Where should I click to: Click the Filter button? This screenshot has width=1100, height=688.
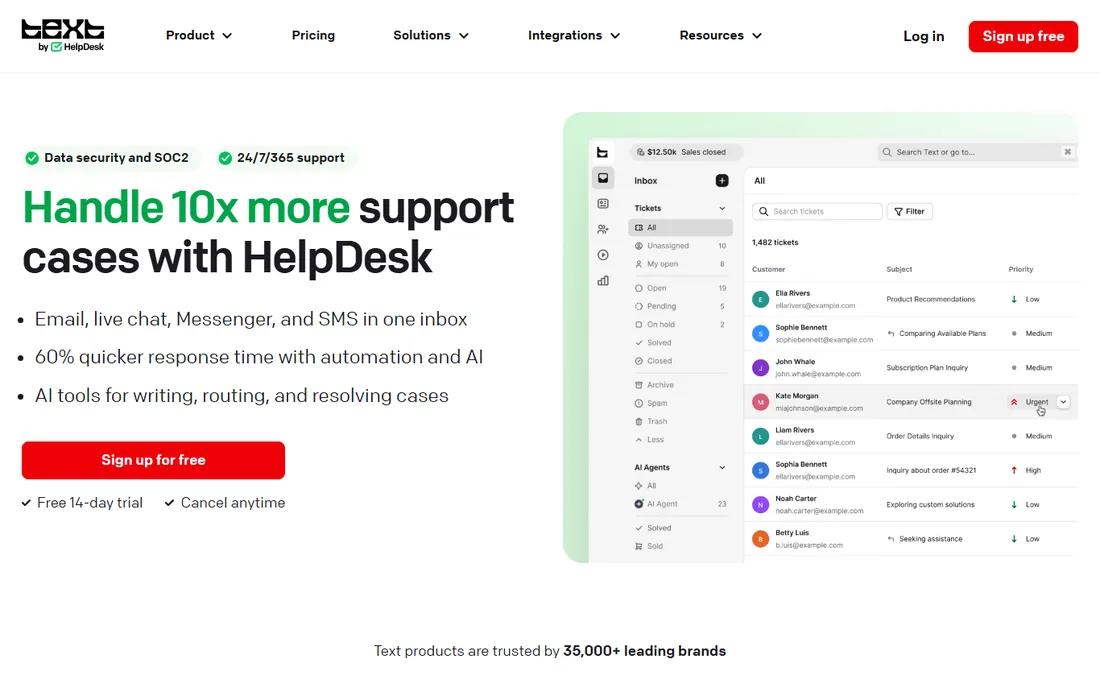point(910,211)
